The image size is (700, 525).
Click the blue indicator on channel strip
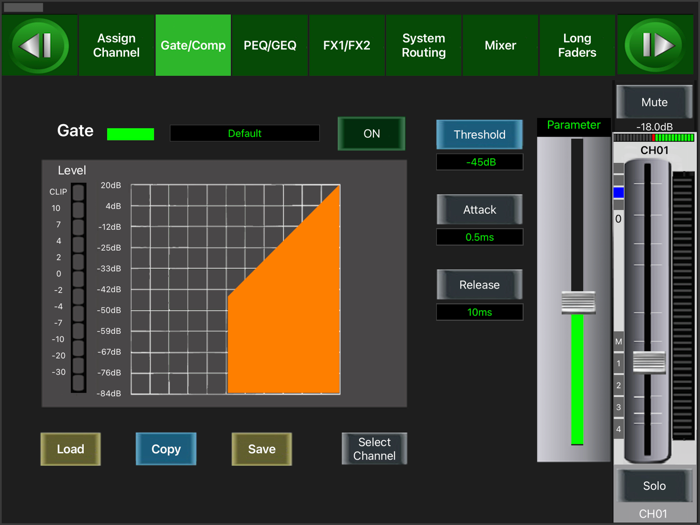[619, 193]
